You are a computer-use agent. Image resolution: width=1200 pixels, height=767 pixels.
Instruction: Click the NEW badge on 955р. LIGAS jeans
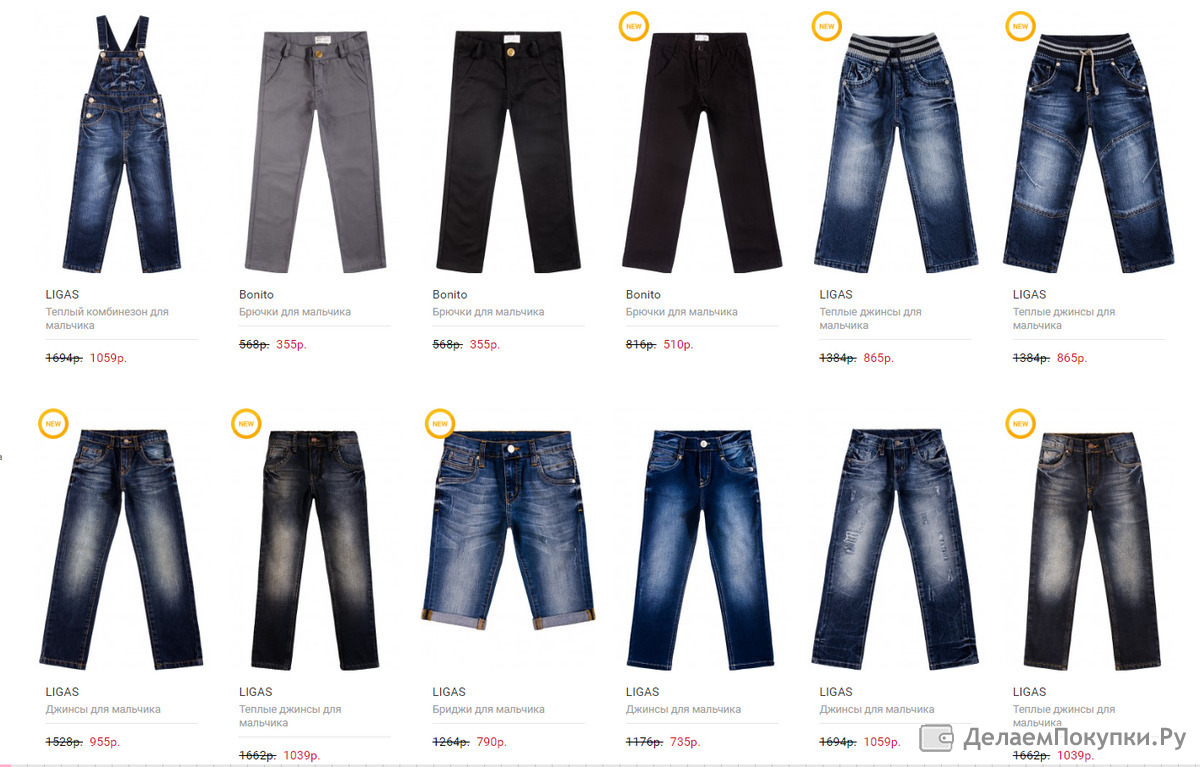pyautogui.click(x=52, y=424)
